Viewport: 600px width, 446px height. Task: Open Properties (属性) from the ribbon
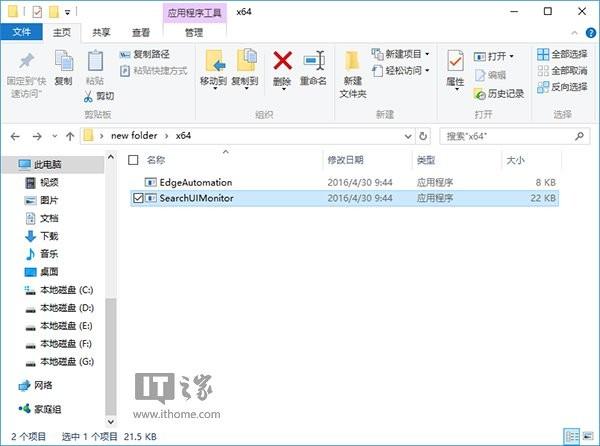tap(455, 61)
